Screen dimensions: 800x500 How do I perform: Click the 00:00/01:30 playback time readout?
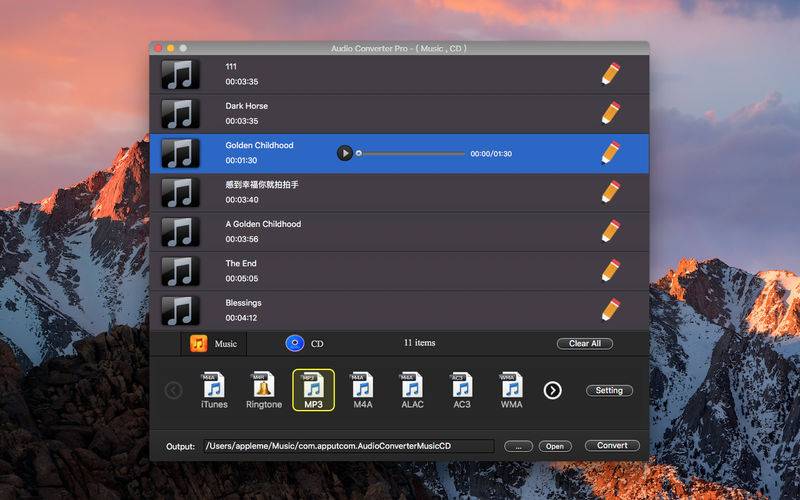point(491,154)
